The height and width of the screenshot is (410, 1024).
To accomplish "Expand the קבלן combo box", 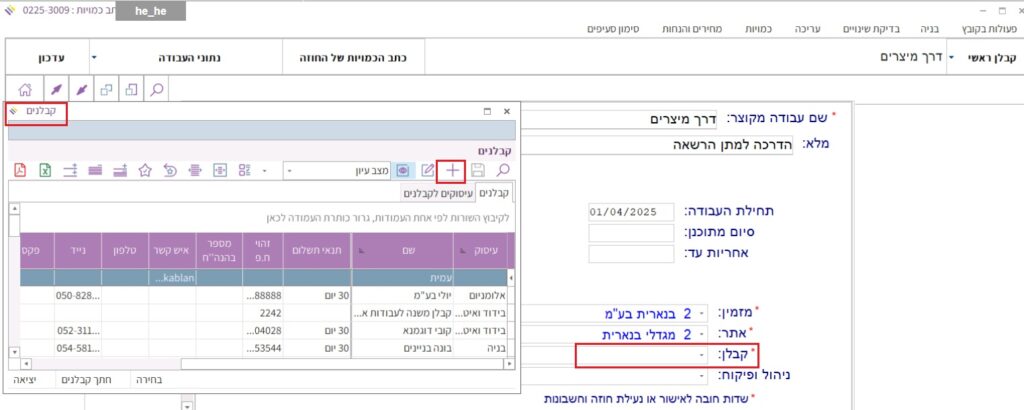I will click(701, 355).
